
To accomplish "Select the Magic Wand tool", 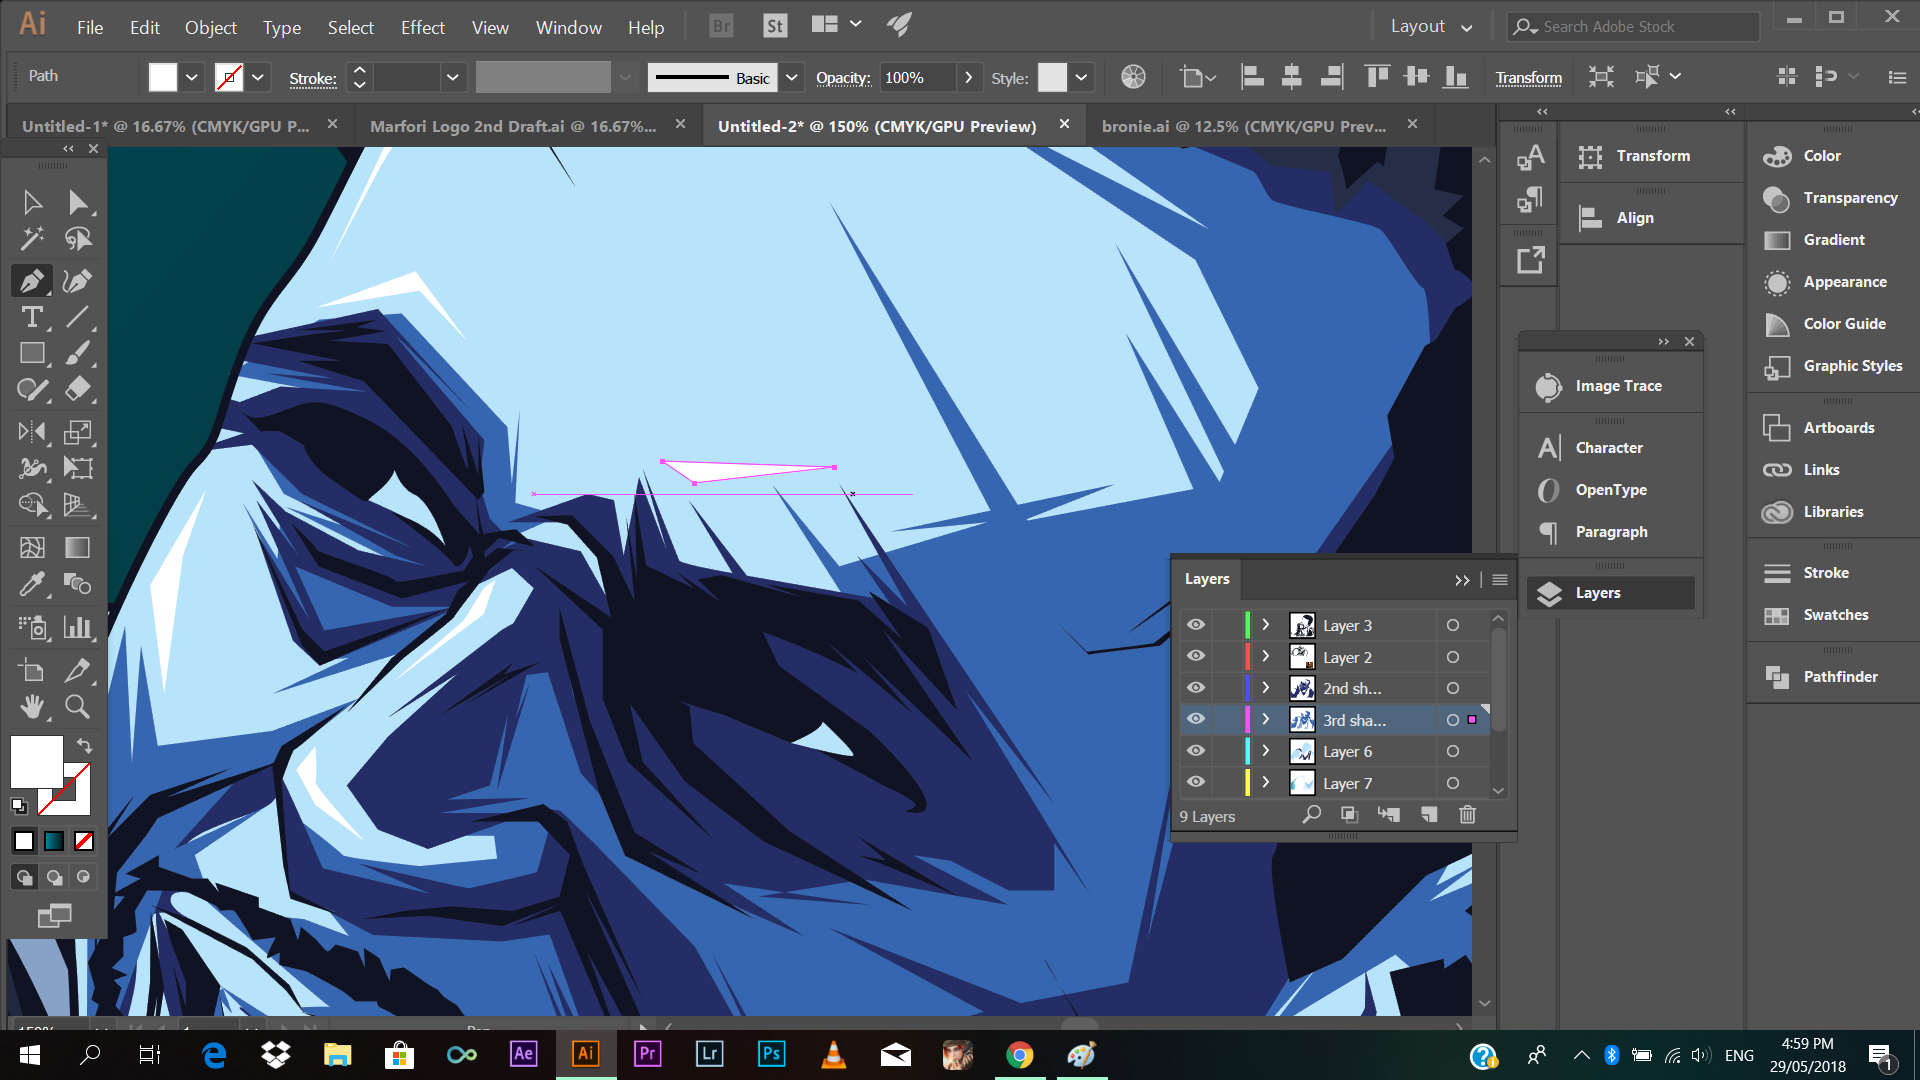I will pos(32,239).
